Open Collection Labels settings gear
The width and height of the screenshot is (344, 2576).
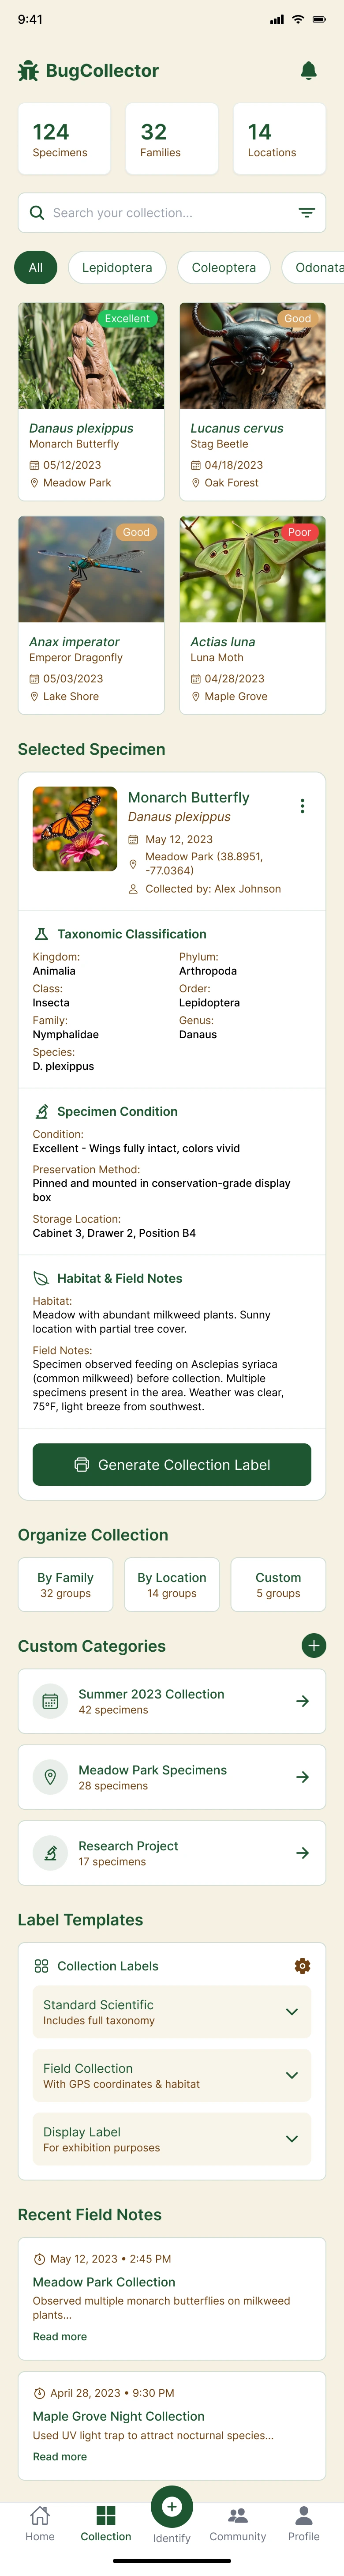tap(302, 1966)
